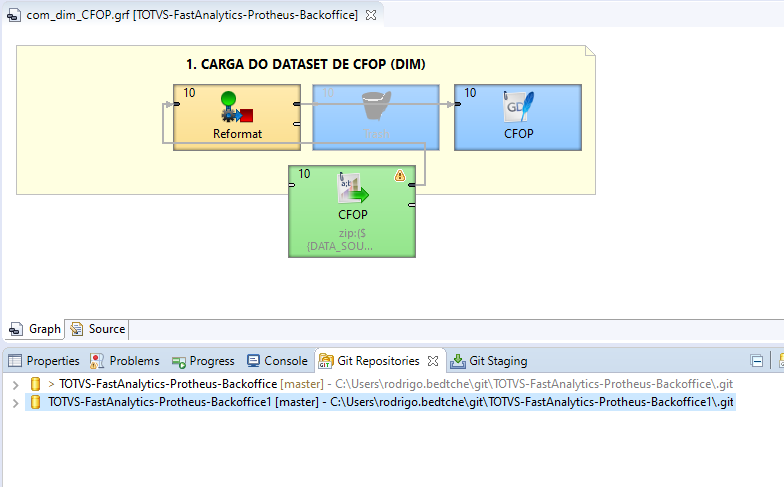Viewport: 784px width, 487px height.
Task: Click the Graph tab icon
Action: (16, 330)
